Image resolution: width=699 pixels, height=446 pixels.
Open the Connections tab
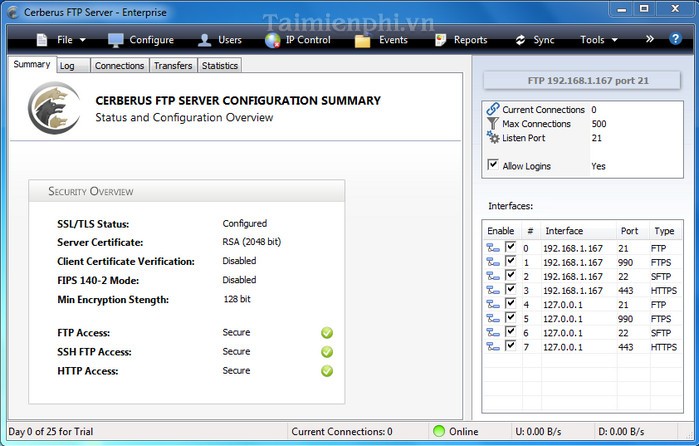[119, 66]
